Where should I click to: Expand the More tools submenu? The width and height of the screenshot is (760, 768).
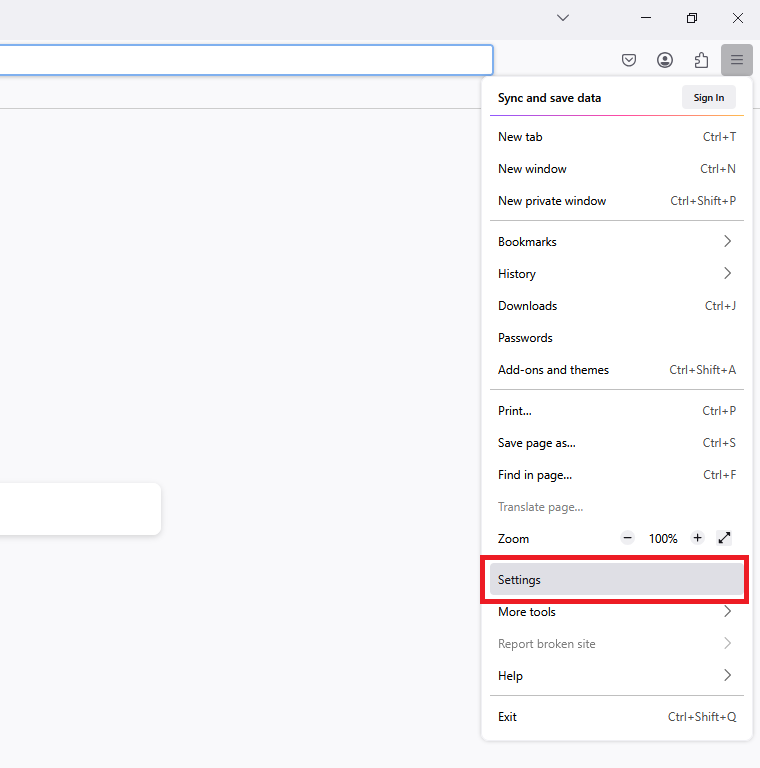click(x=616, y=612)
